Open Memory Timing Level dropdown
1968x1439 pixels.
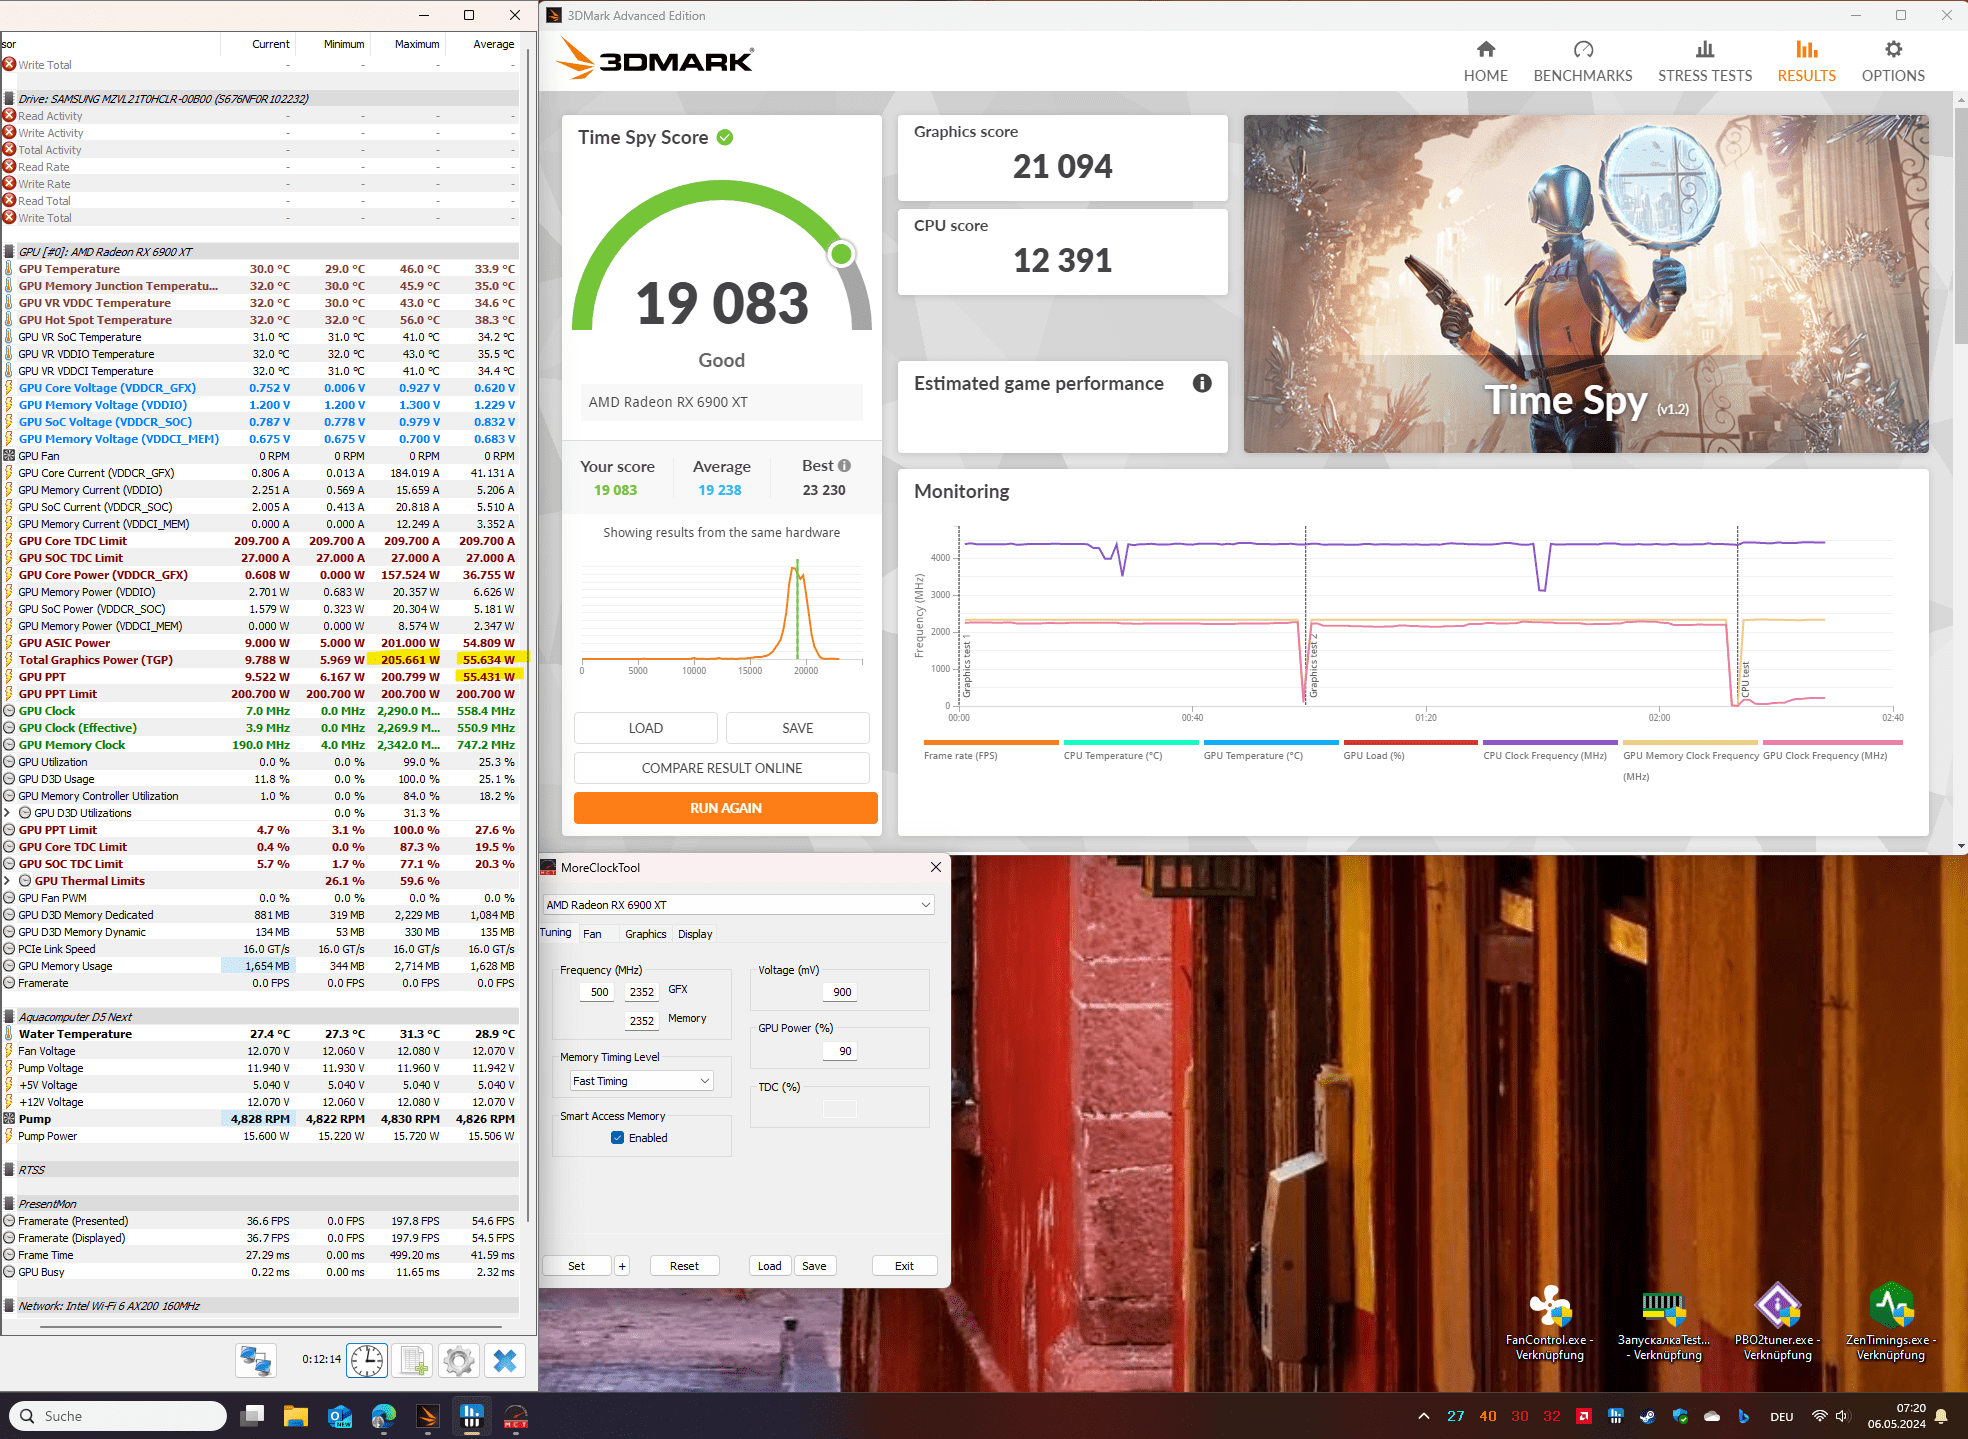[641, 1081]
